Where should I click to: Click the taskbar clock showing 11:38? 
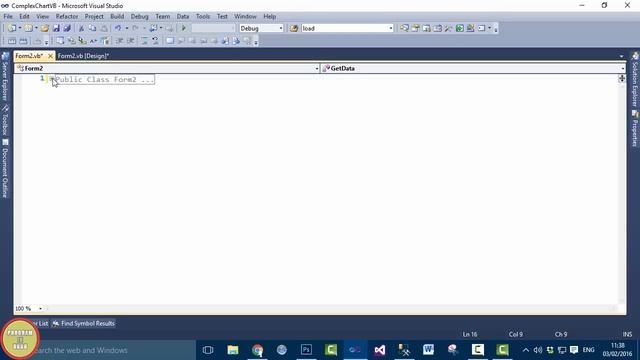click(617, 350)
